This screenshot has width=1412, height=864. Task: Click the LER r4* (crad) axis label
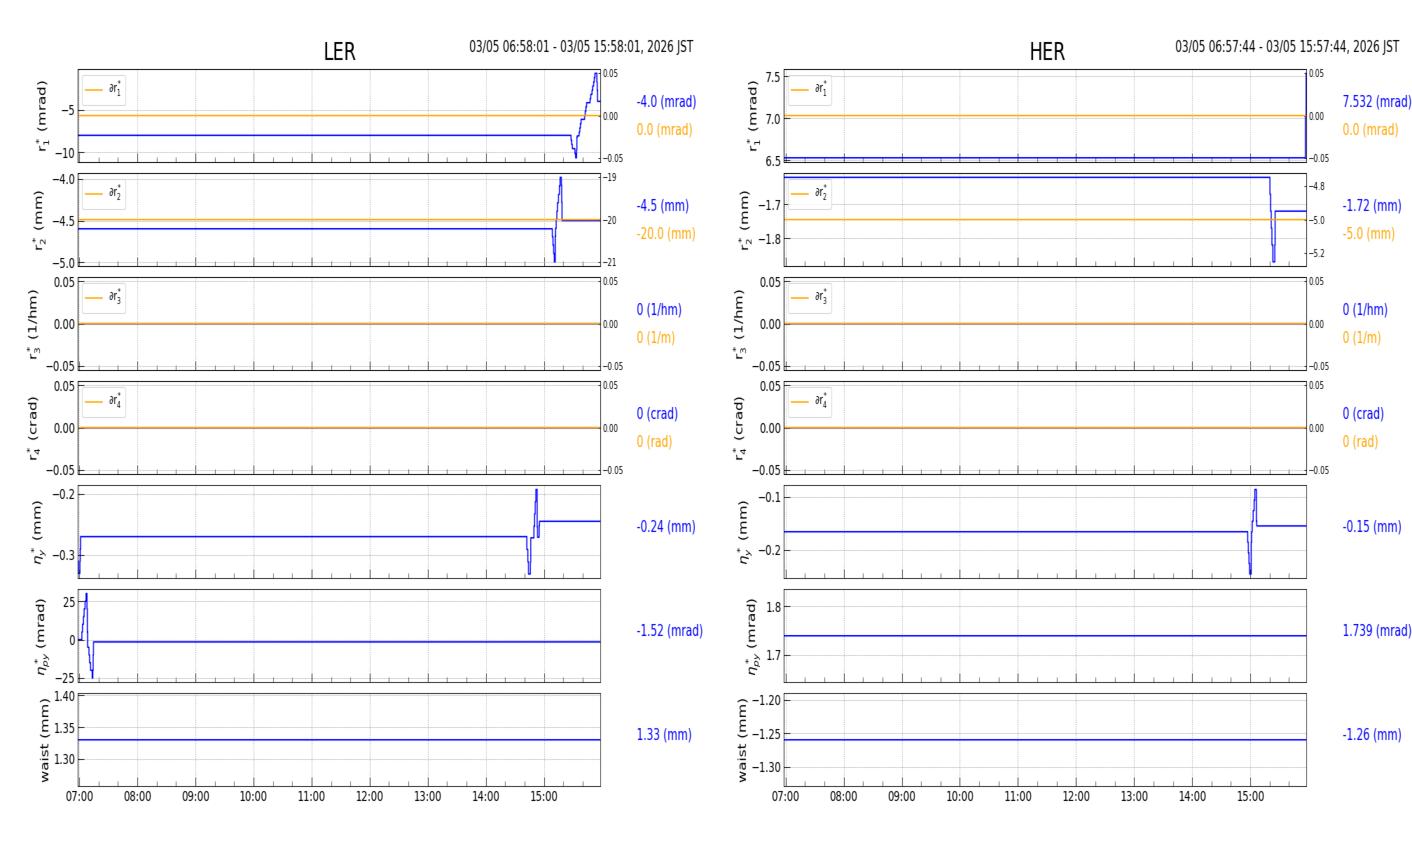point(35,428)
